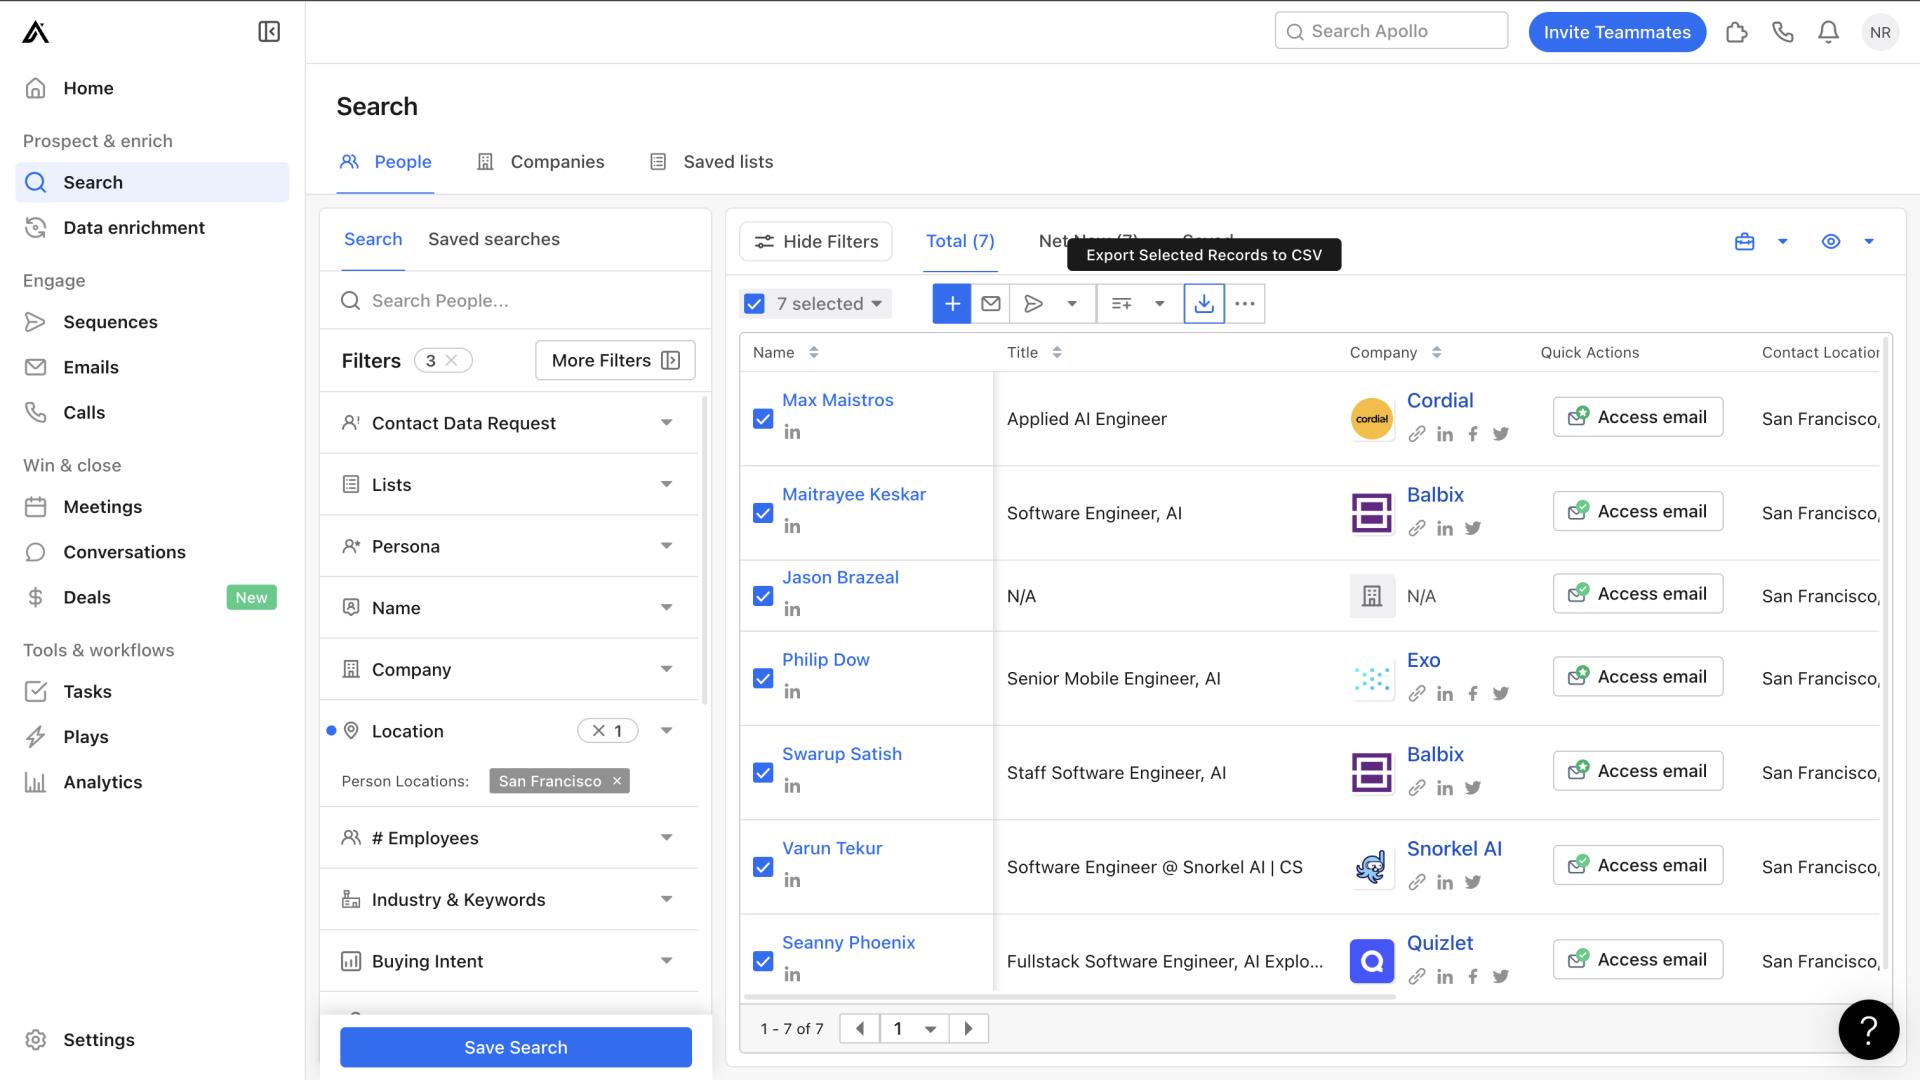Click the Export Selected Records to CSV icon
Screen dimensions: 1920x1080
point(1203,303)
